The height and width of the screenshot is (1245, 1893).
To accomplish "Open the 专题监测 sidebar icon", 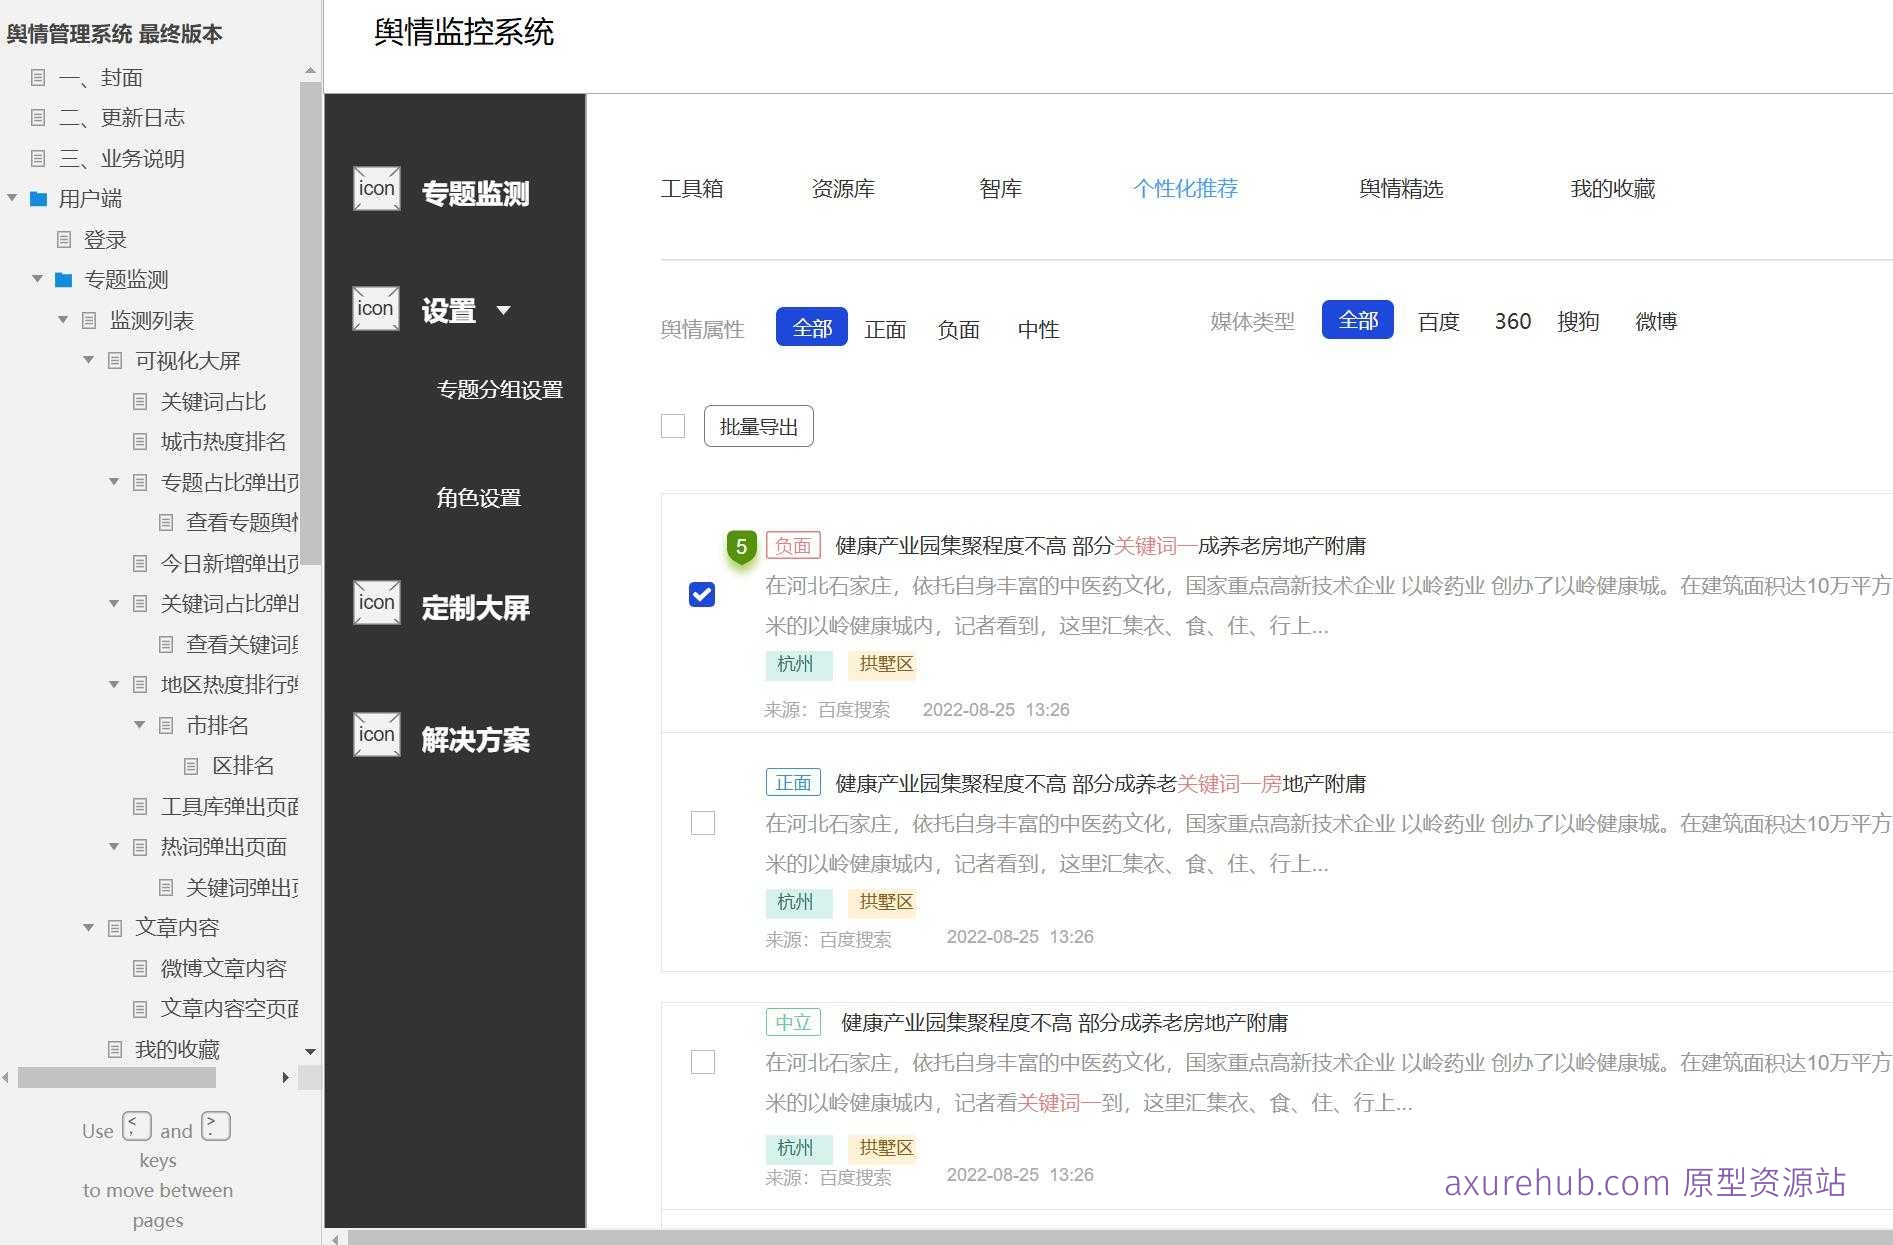I will point(375,189).
